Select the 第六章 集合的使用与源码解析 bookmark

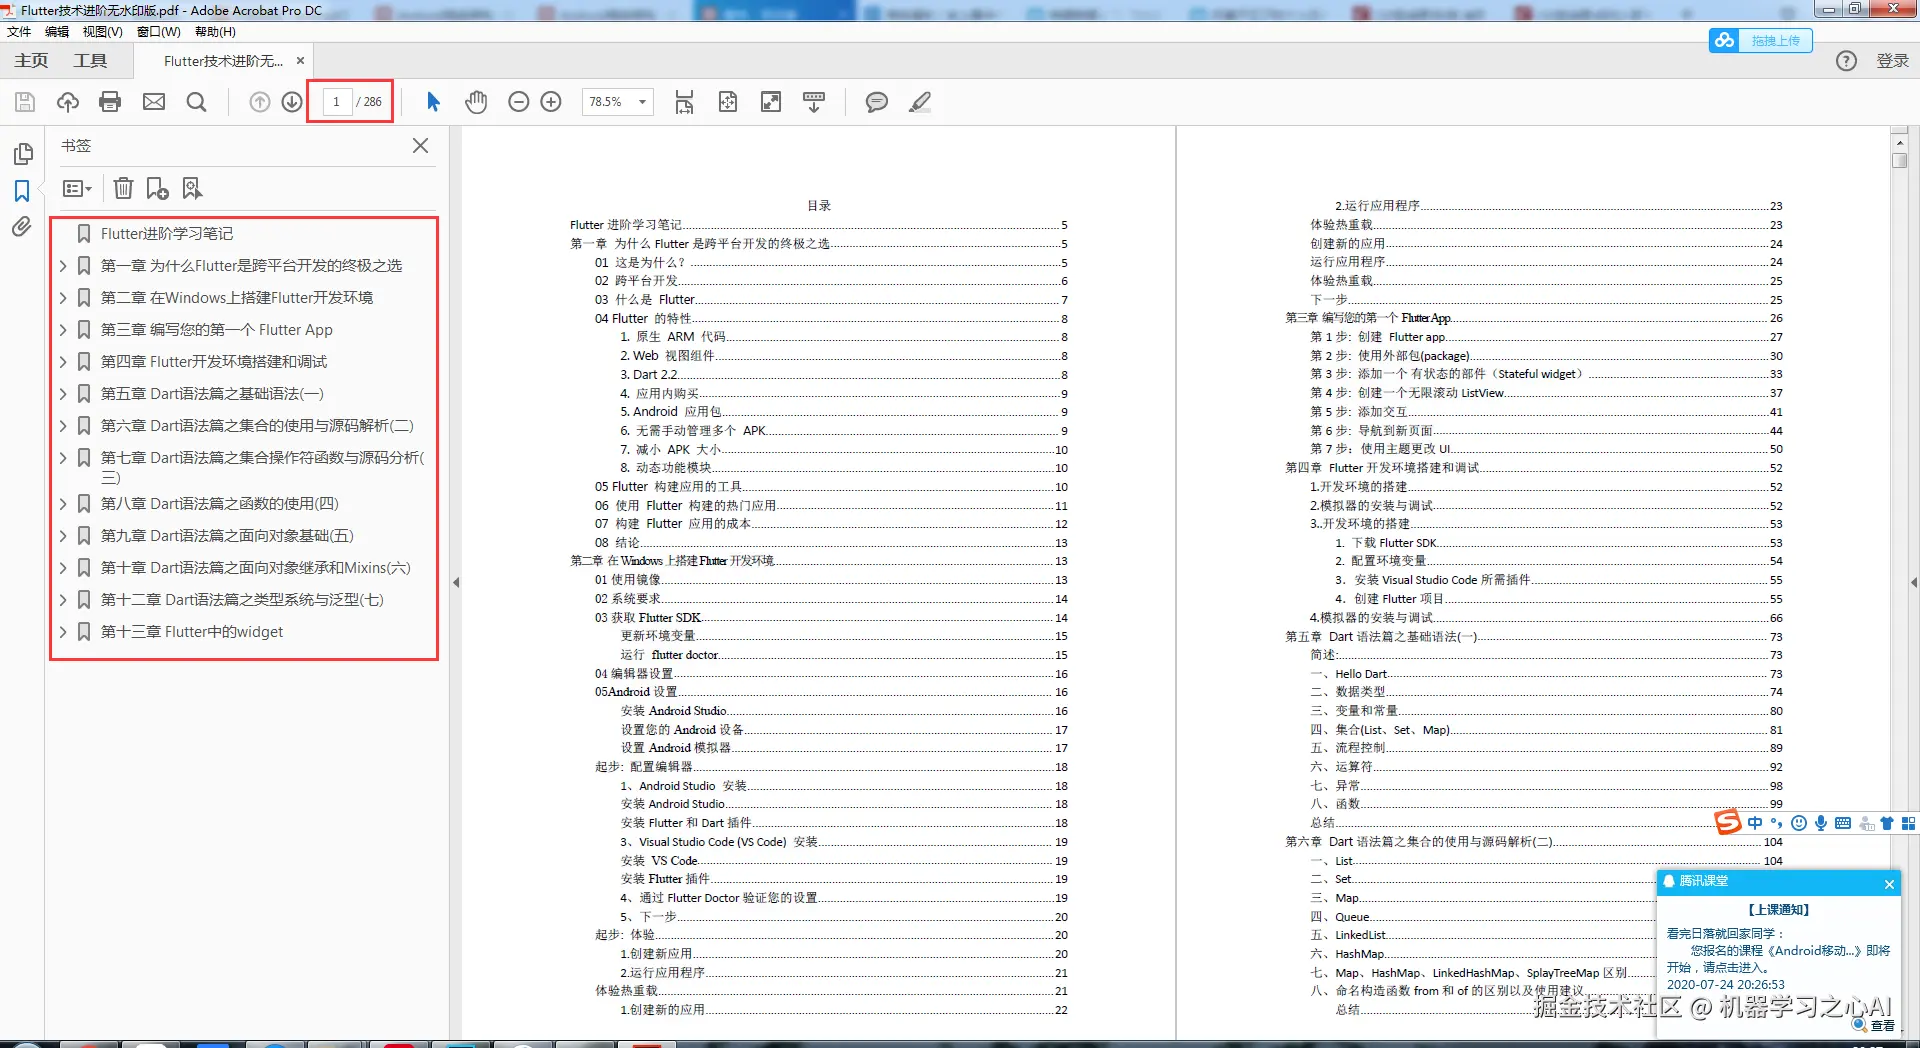(x=257, y=426)
